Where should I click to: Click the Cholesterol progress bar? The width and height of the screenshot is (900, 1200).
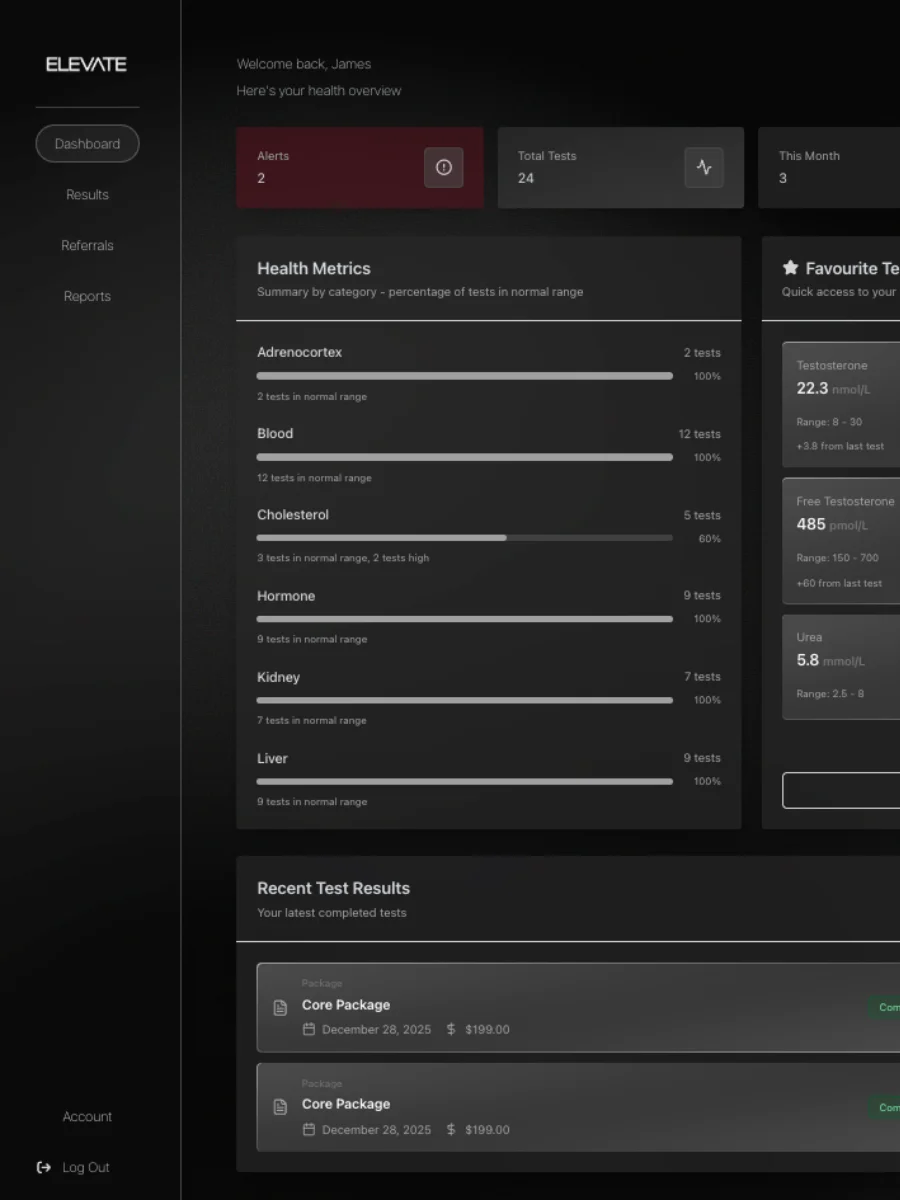464,538
